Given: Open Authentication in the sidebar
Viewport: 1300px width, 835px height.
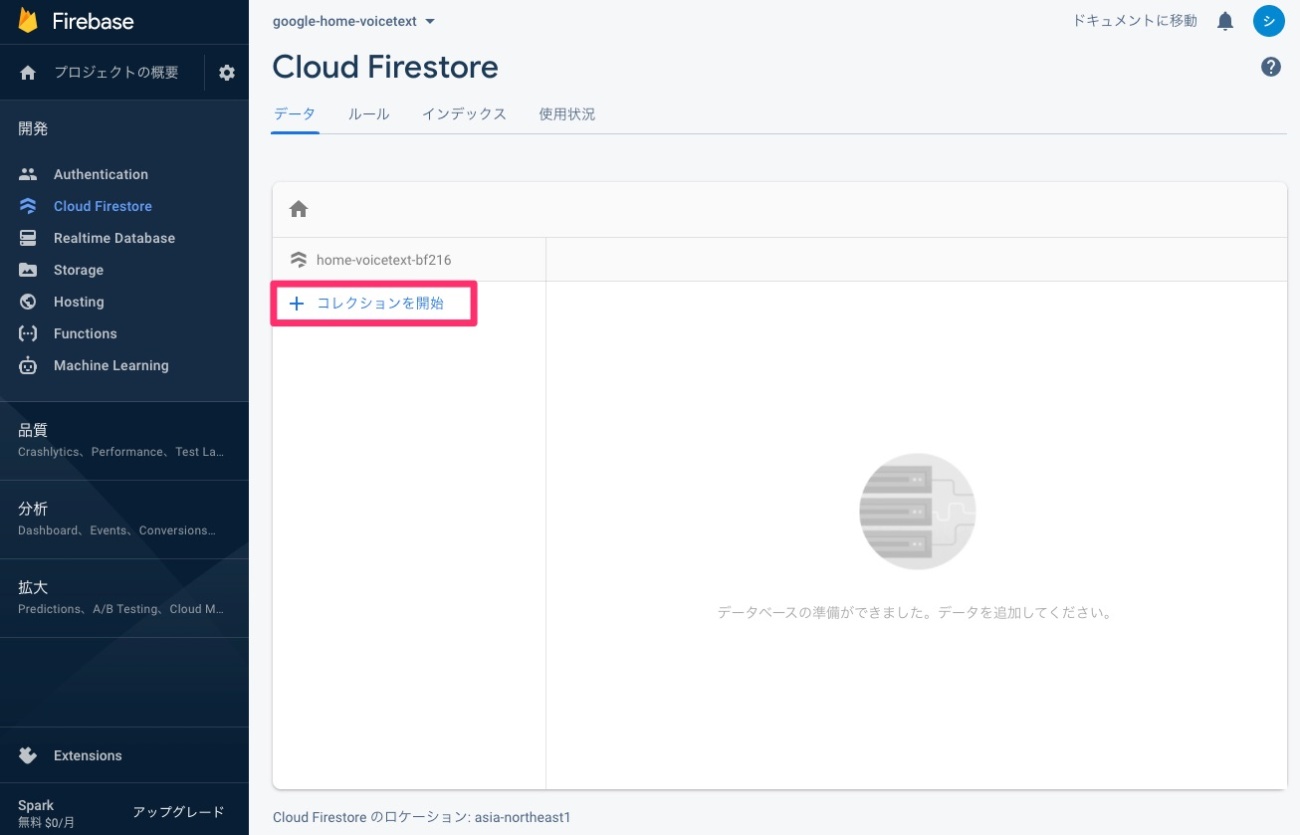Looking at the screenshot, I should click(101, 174).
